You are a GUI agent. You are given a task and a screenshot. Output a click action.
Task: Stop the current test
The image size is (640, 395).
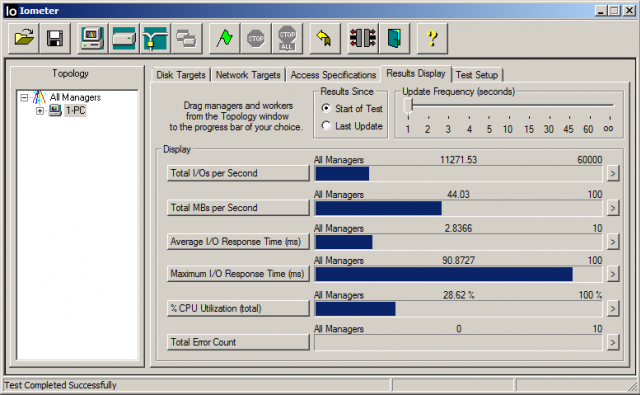coord(256,38)
